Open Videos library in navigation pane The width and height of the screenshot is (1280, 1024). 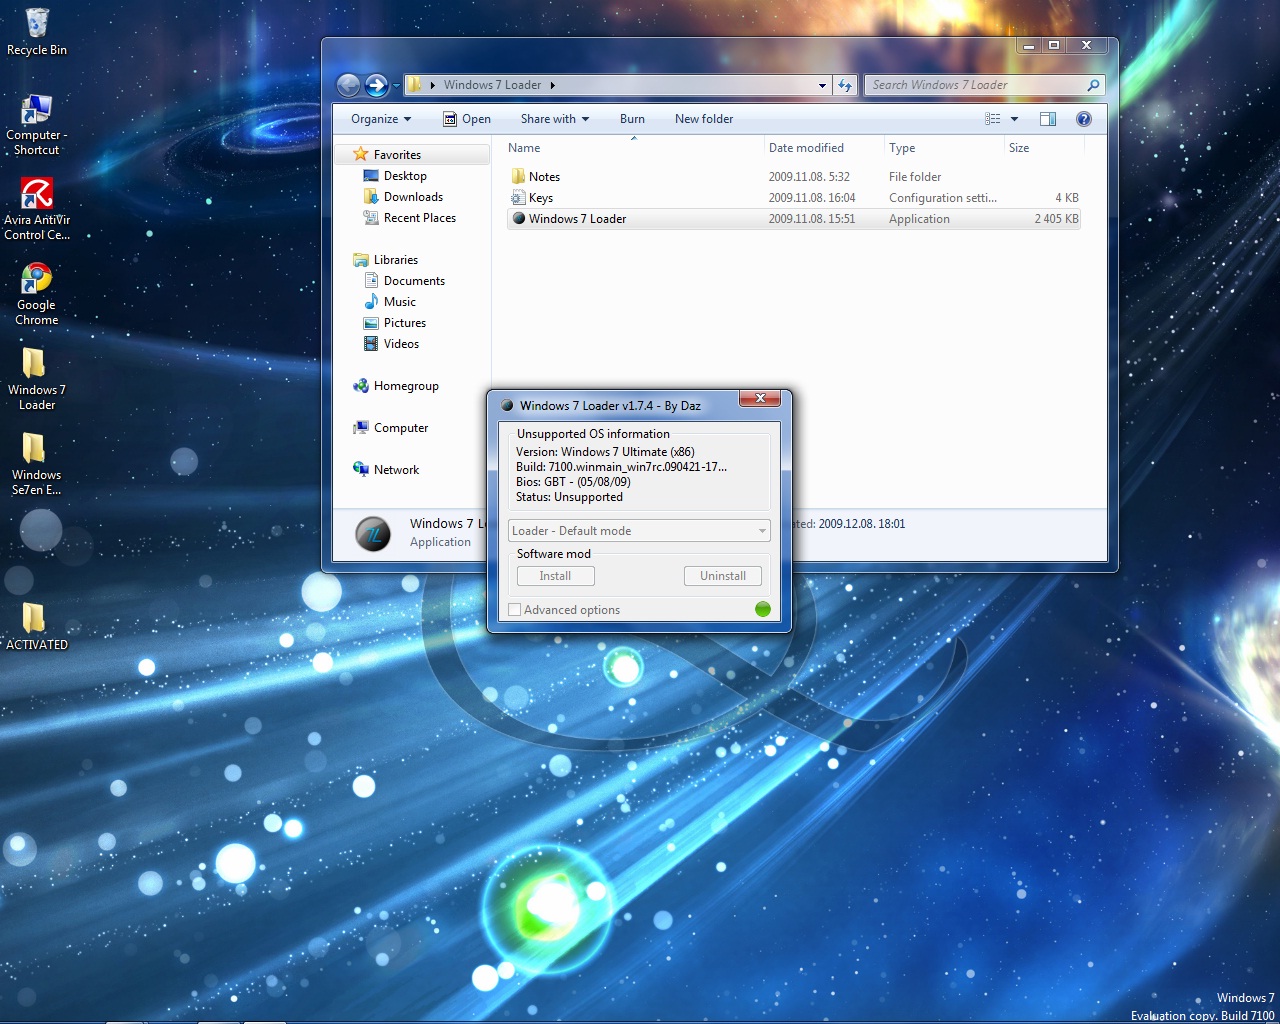pos(401,344)
